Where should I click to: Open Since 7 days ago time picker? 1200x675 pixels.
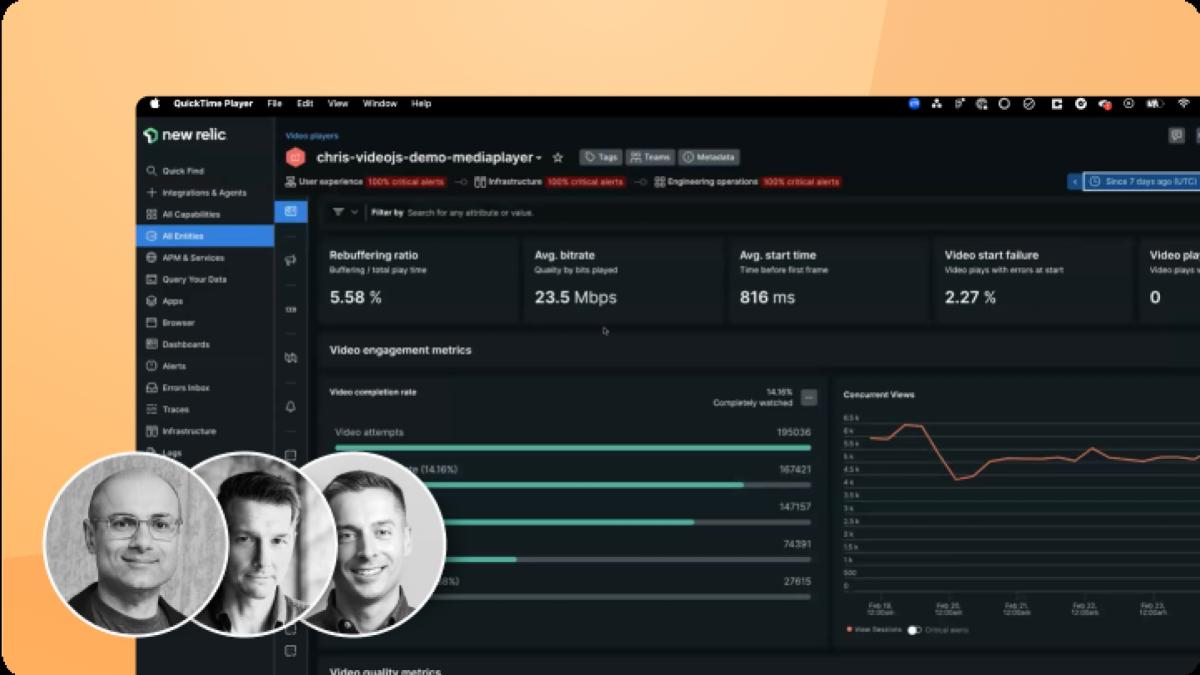click(x=1141, y=182)
